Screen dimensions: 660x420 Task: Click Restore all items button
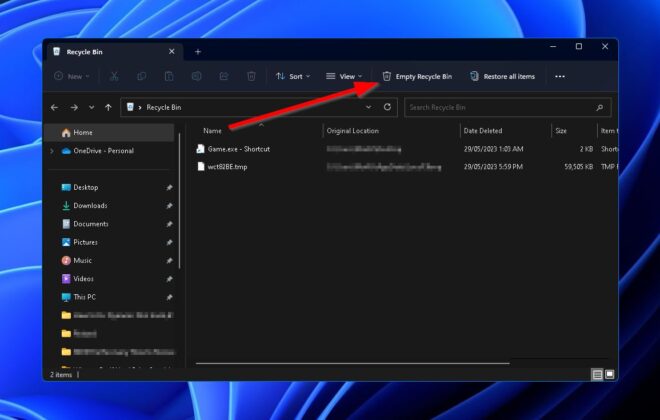[x=502, y=76]
